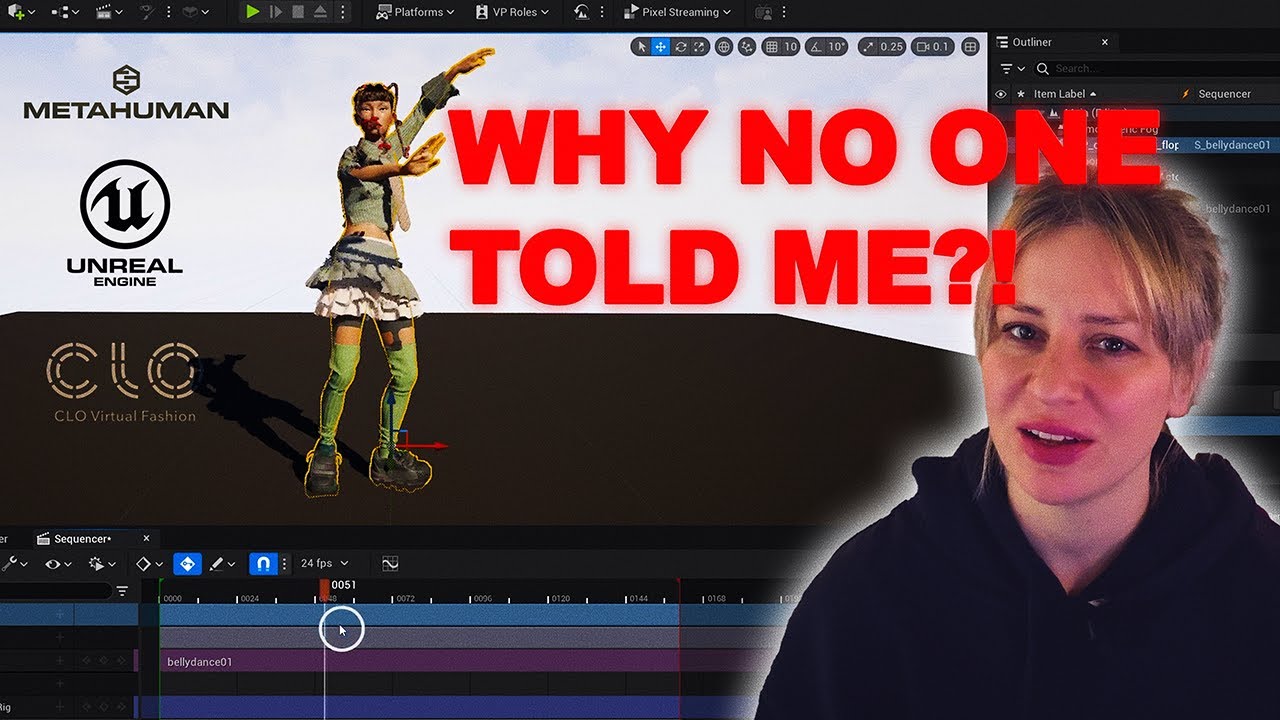Activate the Translate move gizmo tool
This screenshot has height=720, width=1280.
(660, 47)
